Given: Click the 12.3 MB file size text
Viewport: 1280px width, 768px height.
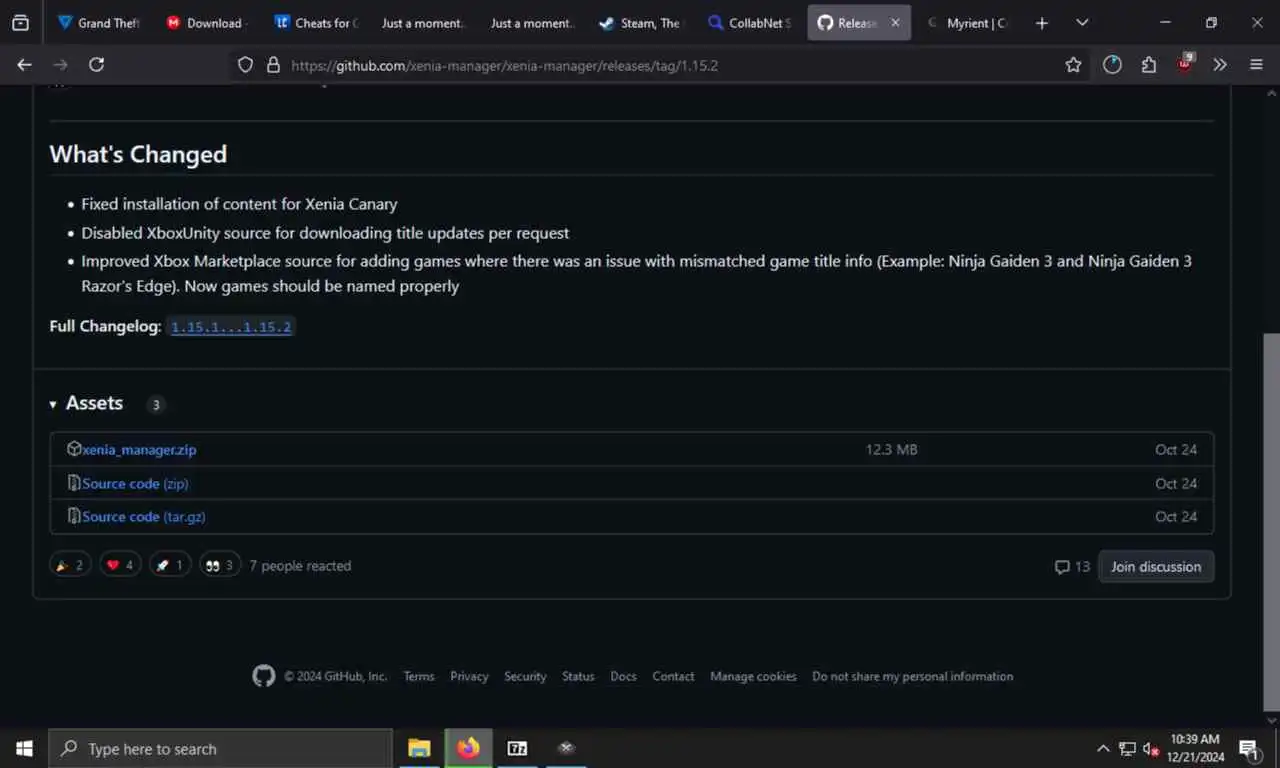Looking at the screenshot, I should (x=891, y=450).
